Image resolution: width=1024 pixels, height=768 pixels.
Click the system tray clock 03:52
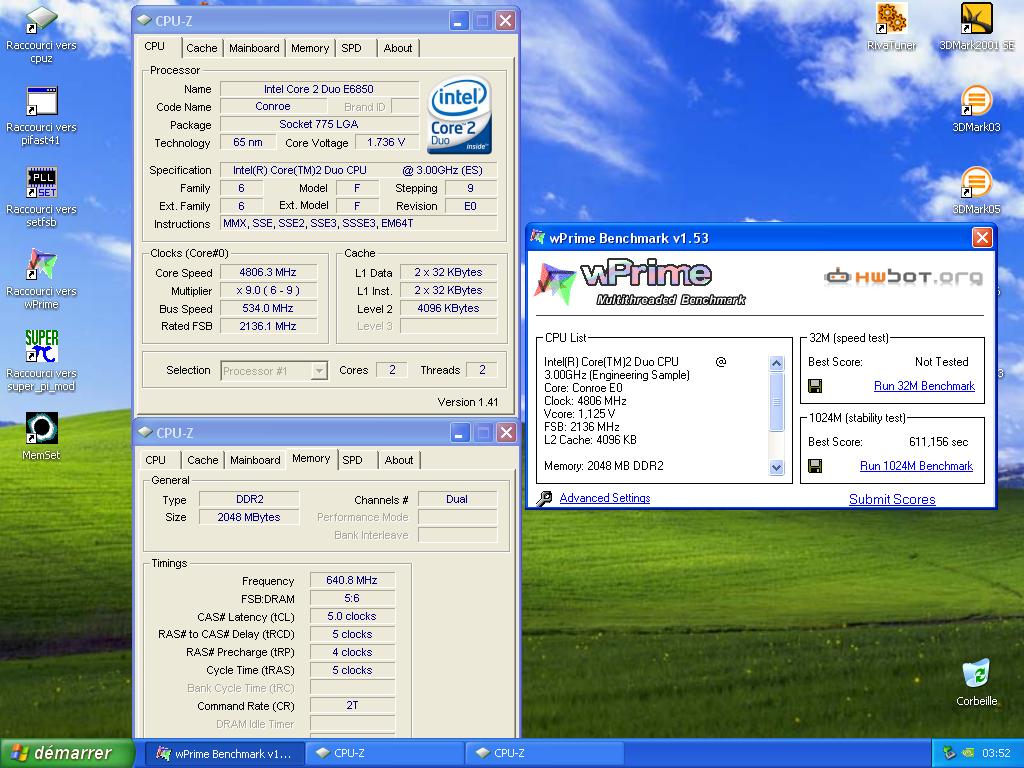point(995,754)
